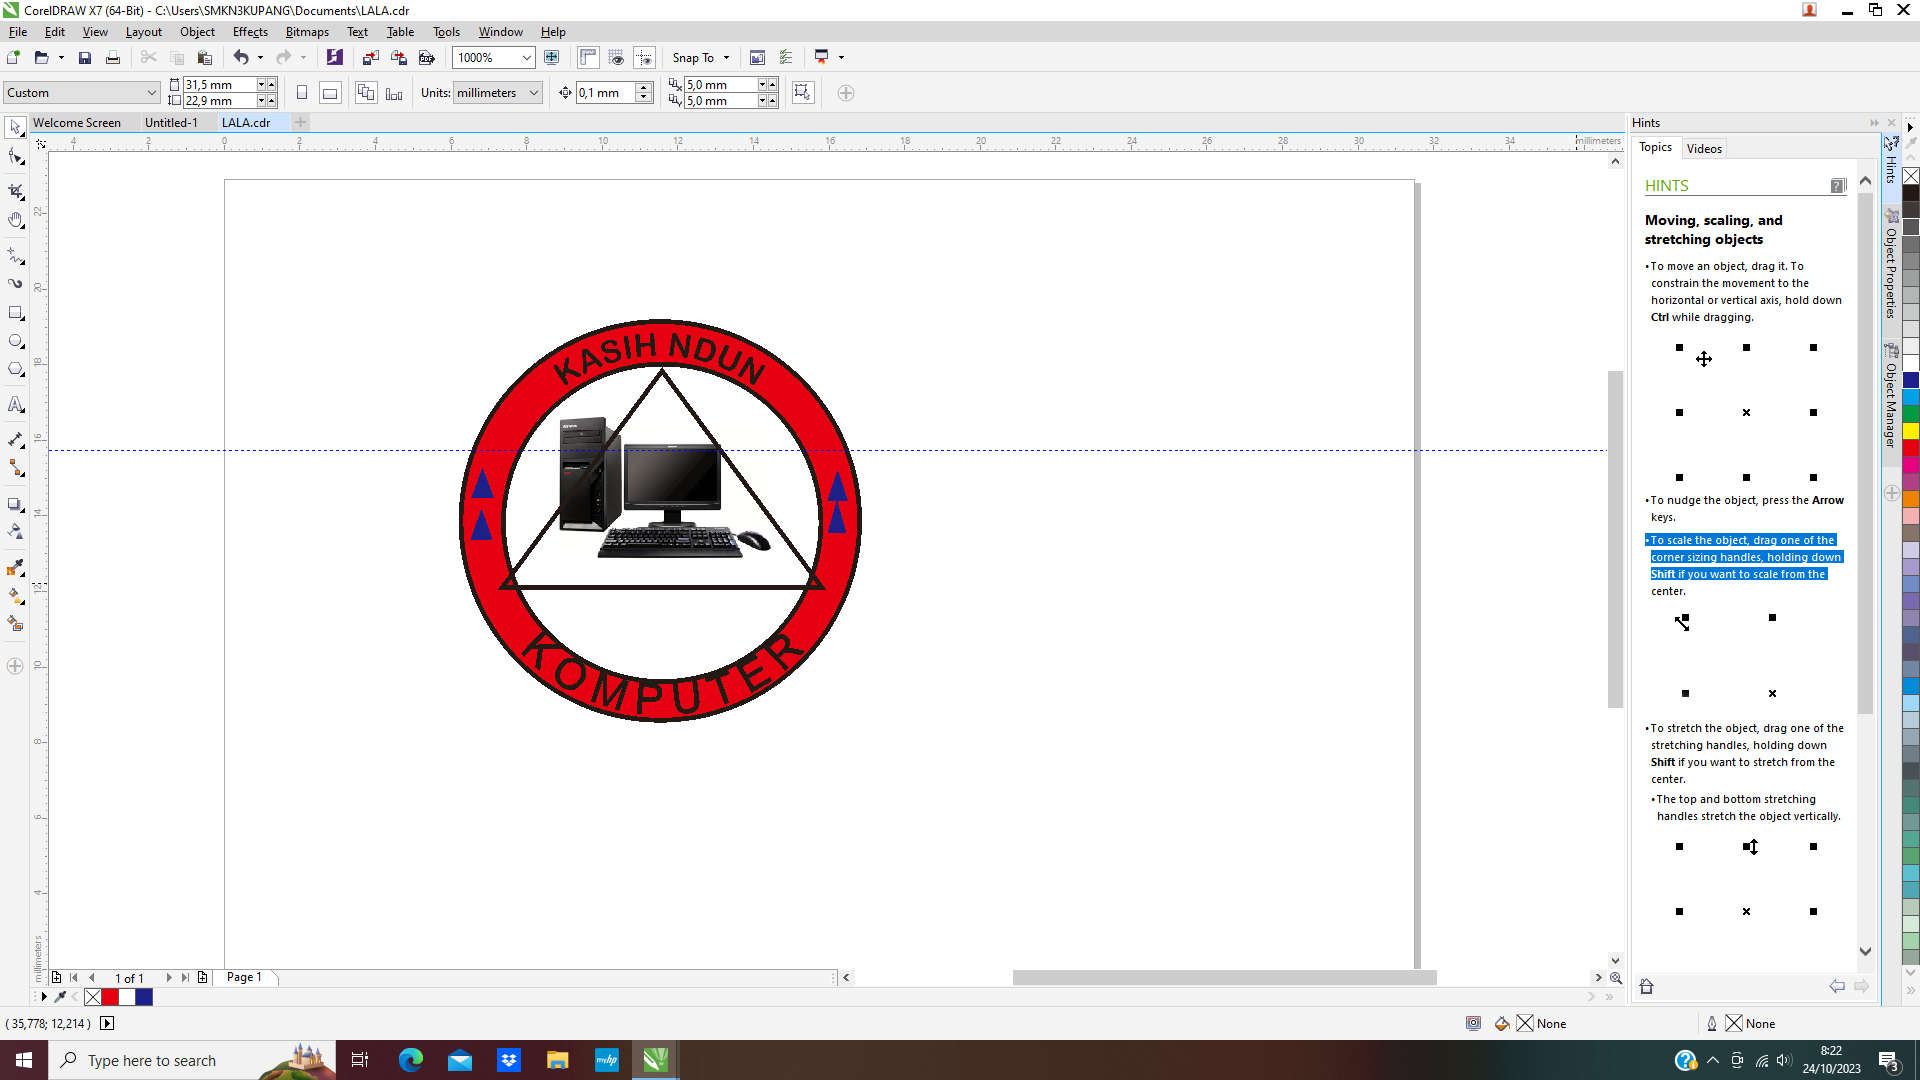The width and height of the screenshot is (1920, 1080).
Task: Select the Crop tool
Action: pos(15,191)
